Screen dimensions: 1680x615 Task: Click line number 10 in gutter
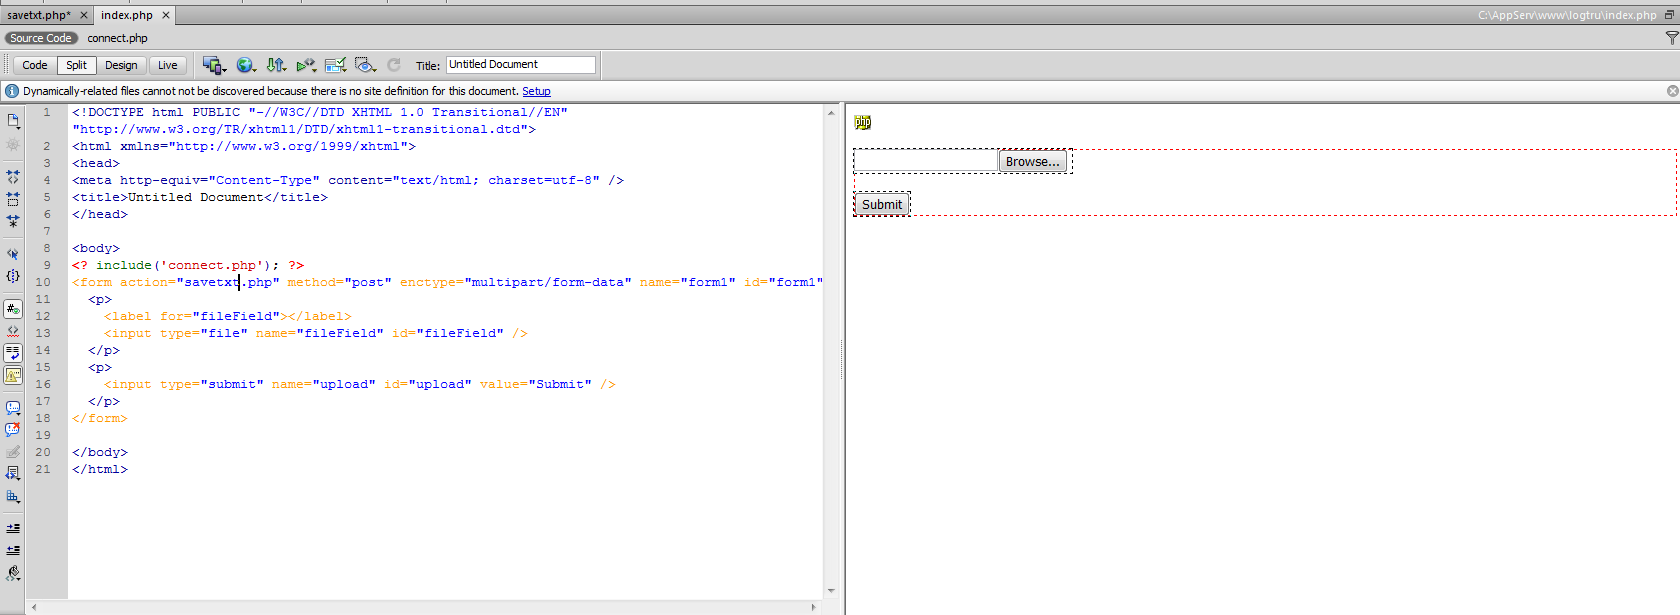[43, 282]
